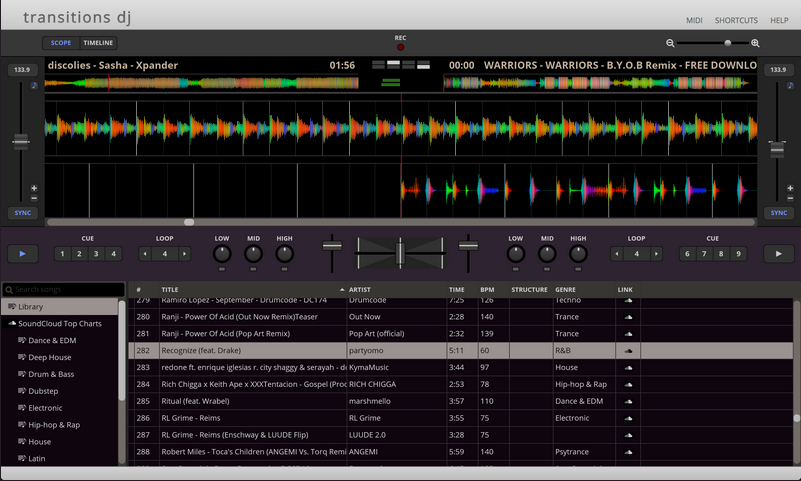801x481 pixels.
Task: Click the zoom level slider knob
Action: click(727, 43)
